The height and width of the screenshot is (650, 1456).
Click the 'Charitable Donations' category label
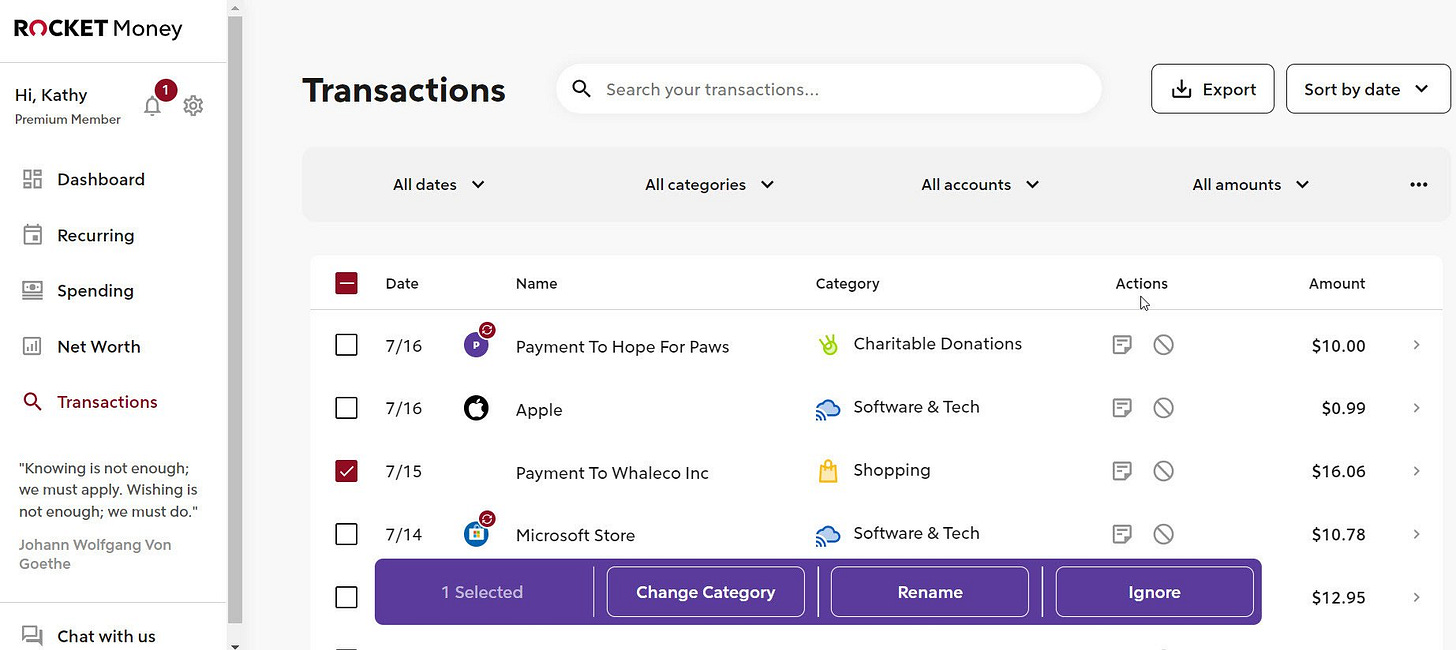click(937, 343)
